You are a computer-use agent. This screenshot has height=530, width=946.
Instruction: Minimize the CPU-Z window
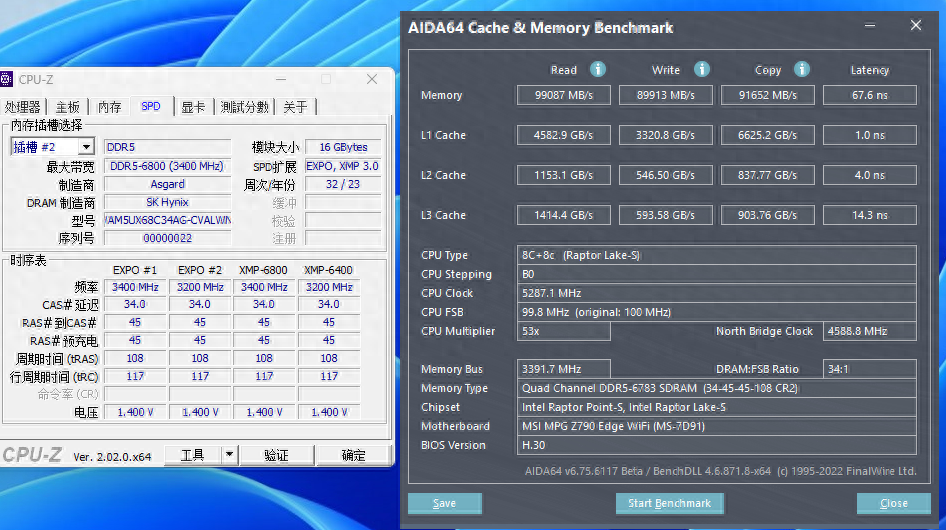click(281, 79)
